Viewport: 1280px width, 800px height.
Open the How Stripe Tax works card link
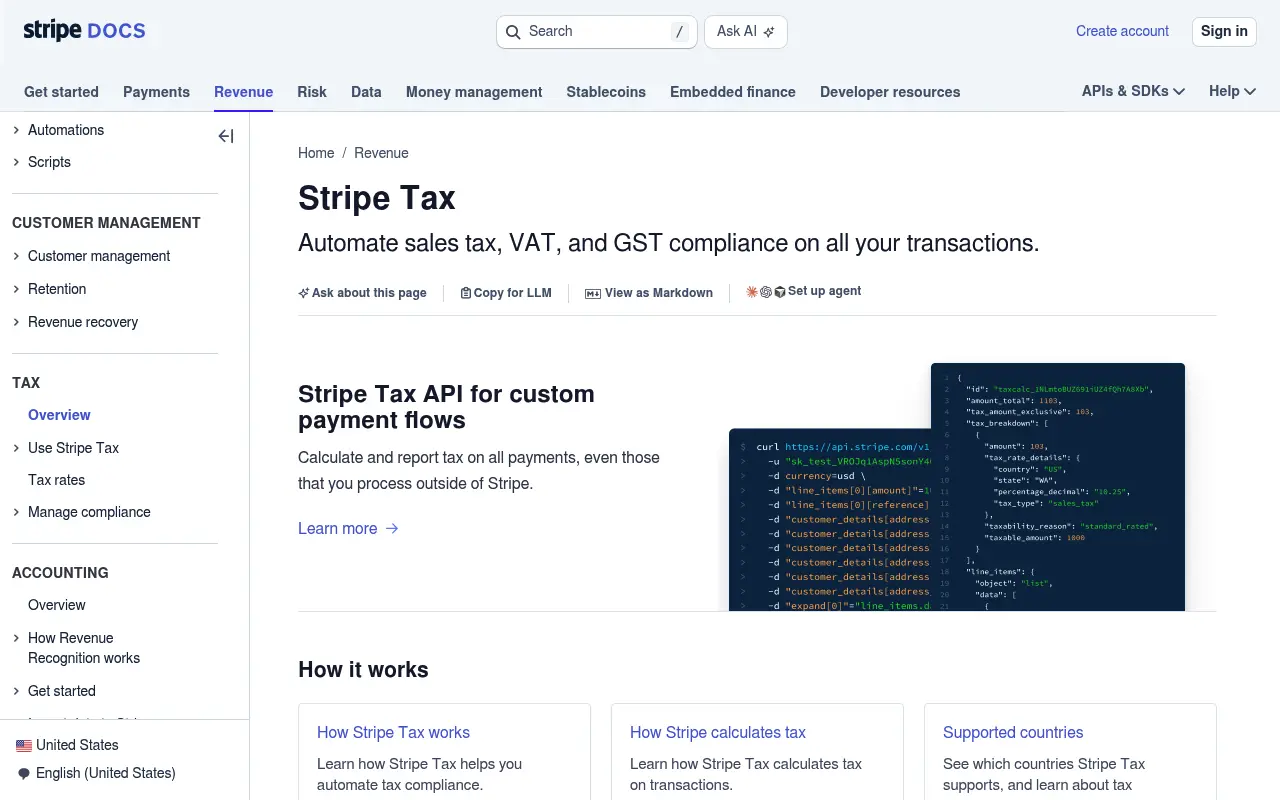393,733
